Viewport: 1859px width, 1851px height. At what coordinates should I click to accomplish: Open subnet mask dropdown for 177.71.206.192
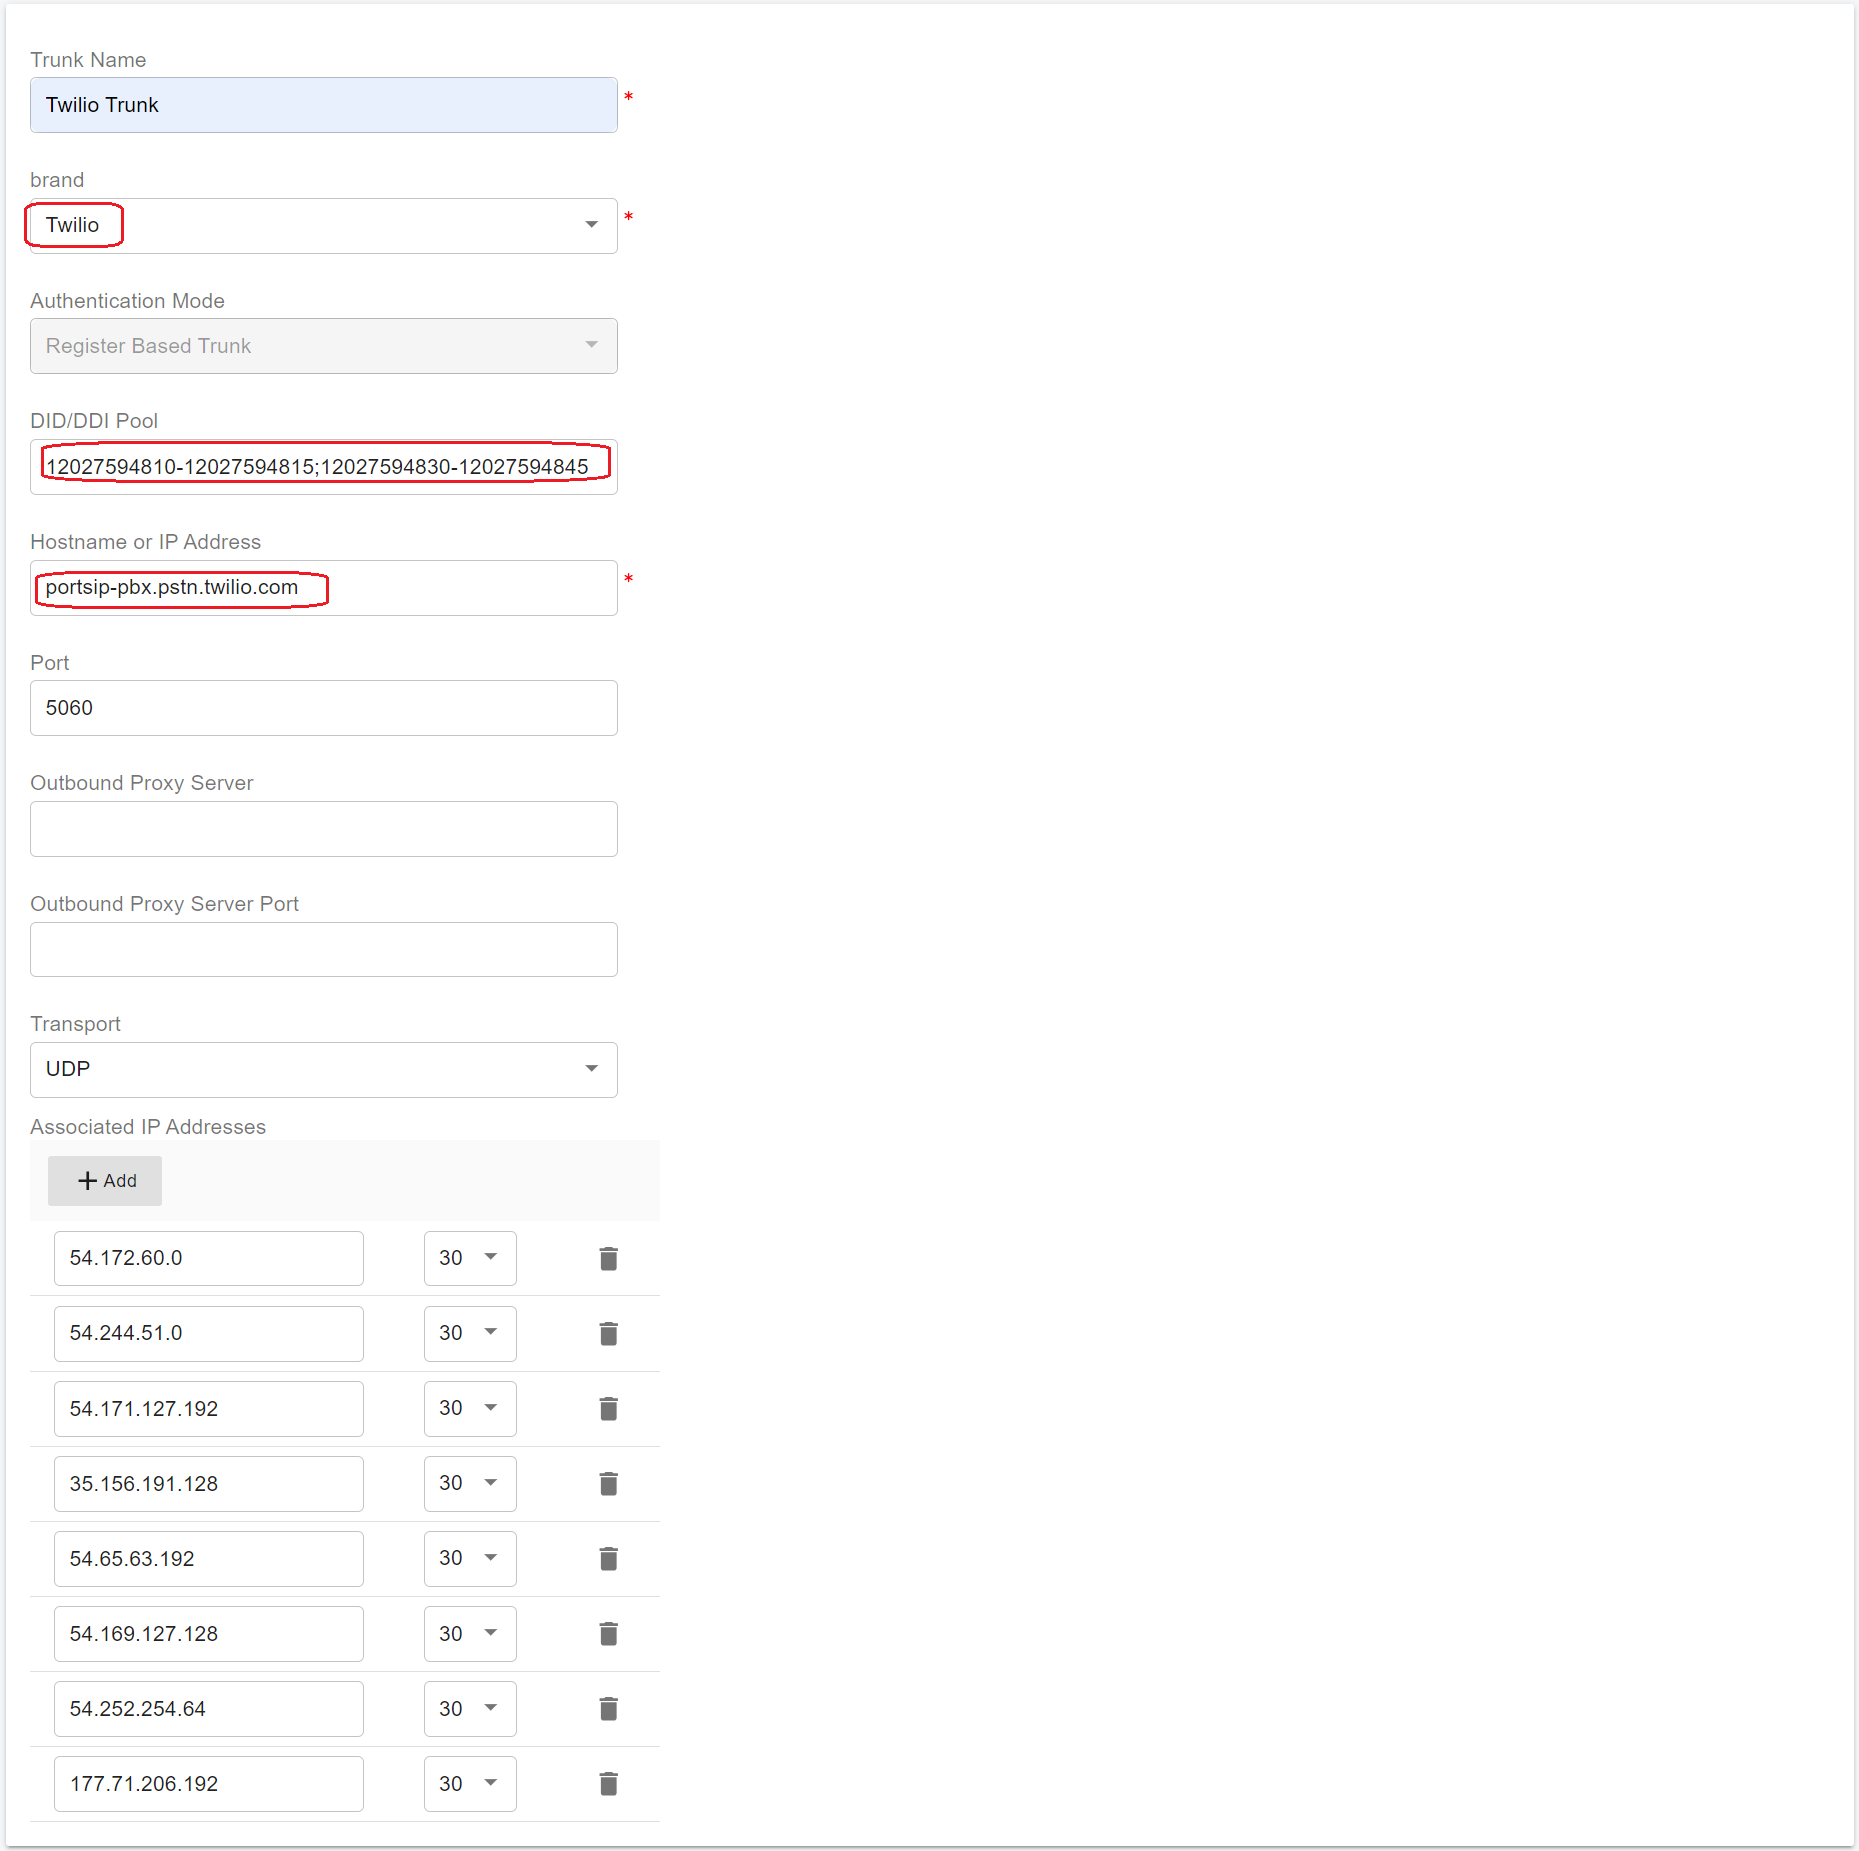pyautogui.click(x=469, y=1783)
